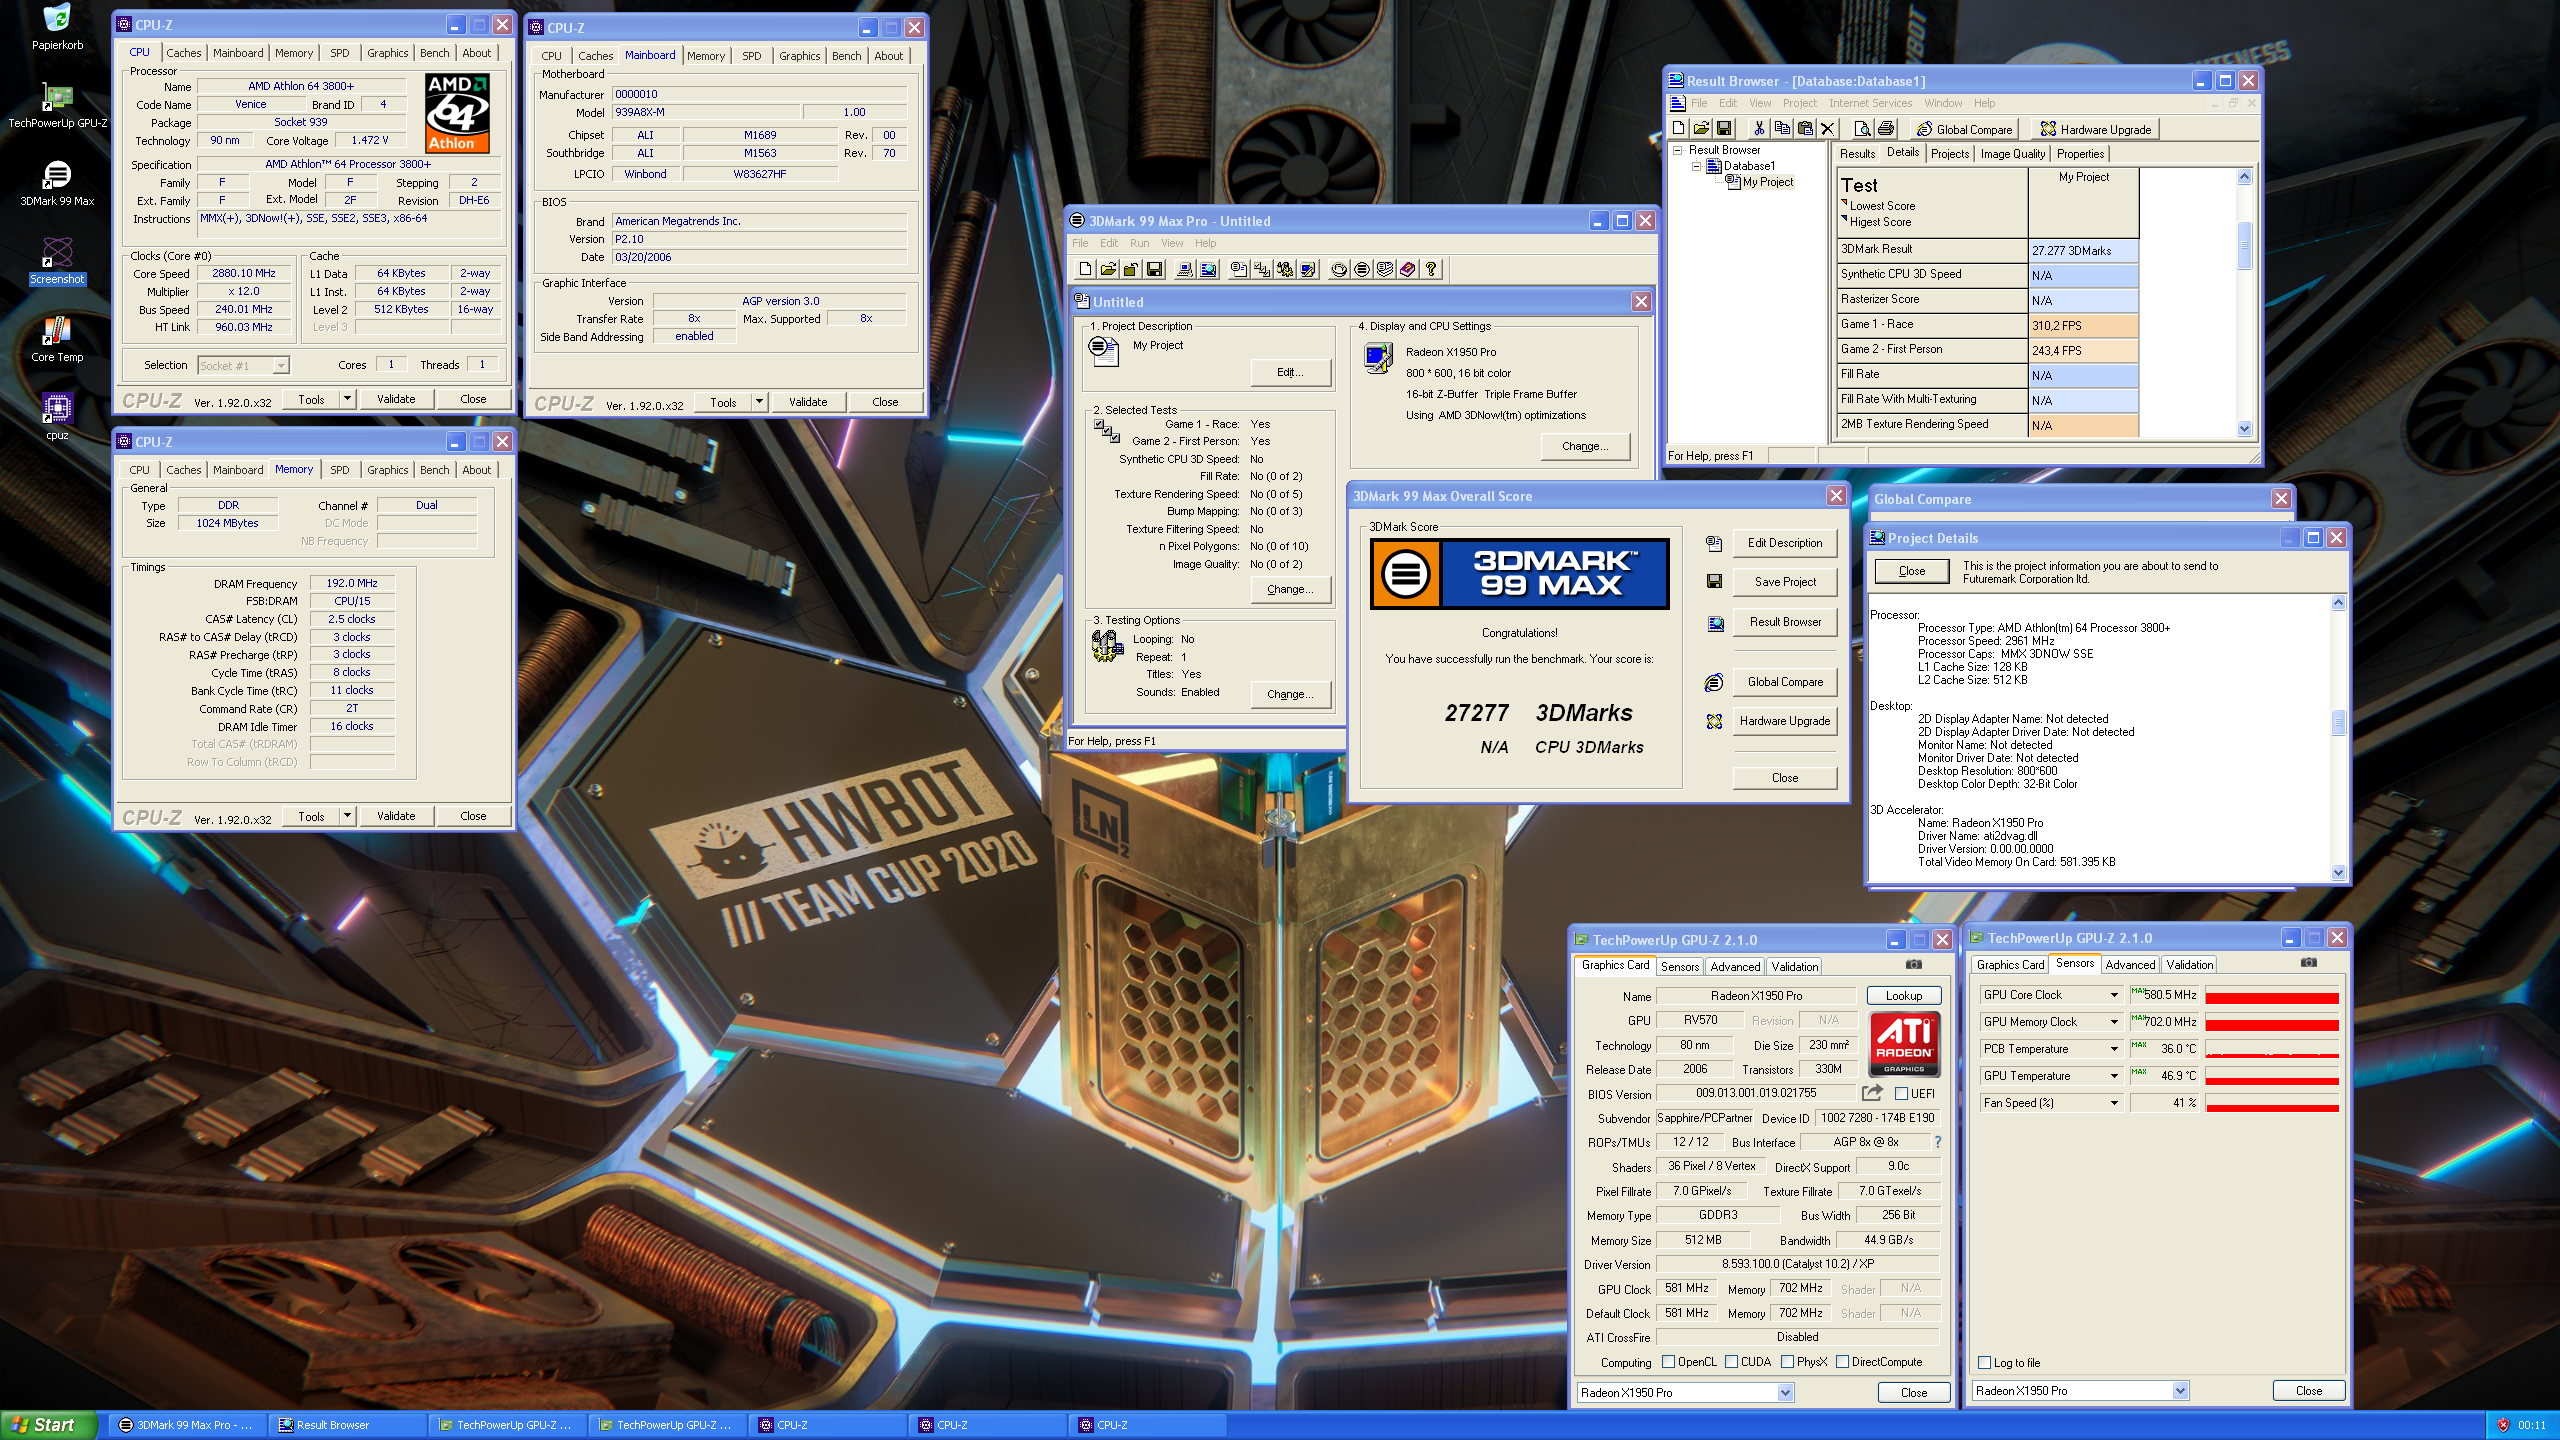This screenshot has height=1440, width=2560.
Task: Click the BIOS export share icon in GPU-Z
Action: [x=1872, y=1094]
